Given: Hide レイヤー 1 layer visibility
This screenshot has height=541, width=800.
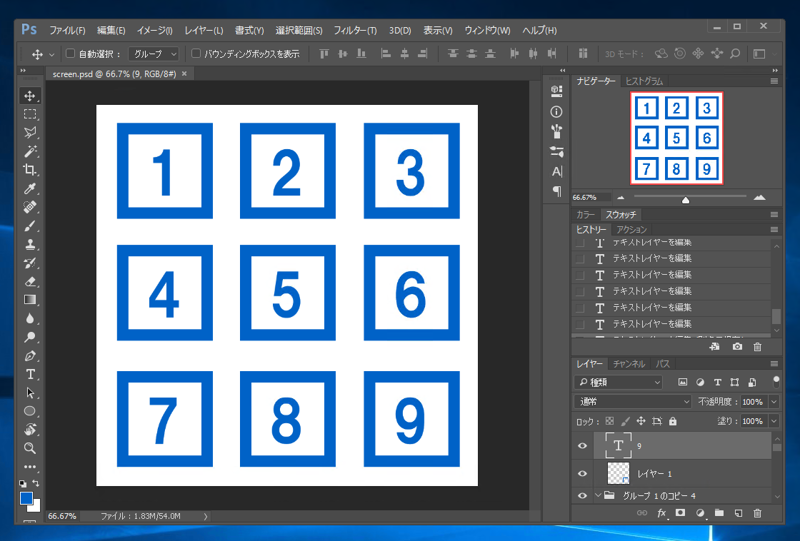Looking at the screenshot, I should [582, 474].
